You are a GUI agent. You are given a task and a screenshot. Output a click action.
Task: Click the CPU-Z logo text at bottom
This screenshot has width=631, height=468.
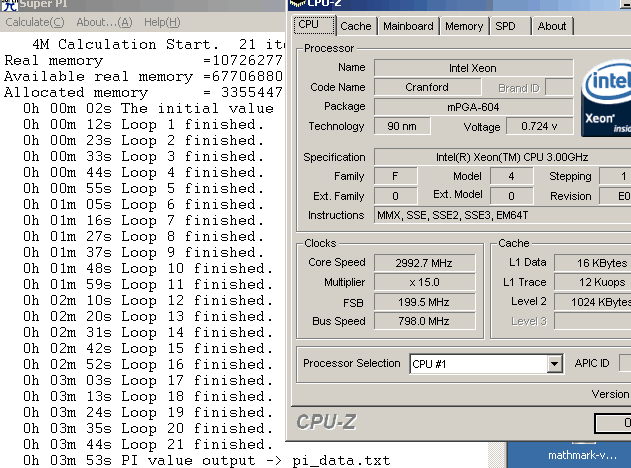click(326, 423)
